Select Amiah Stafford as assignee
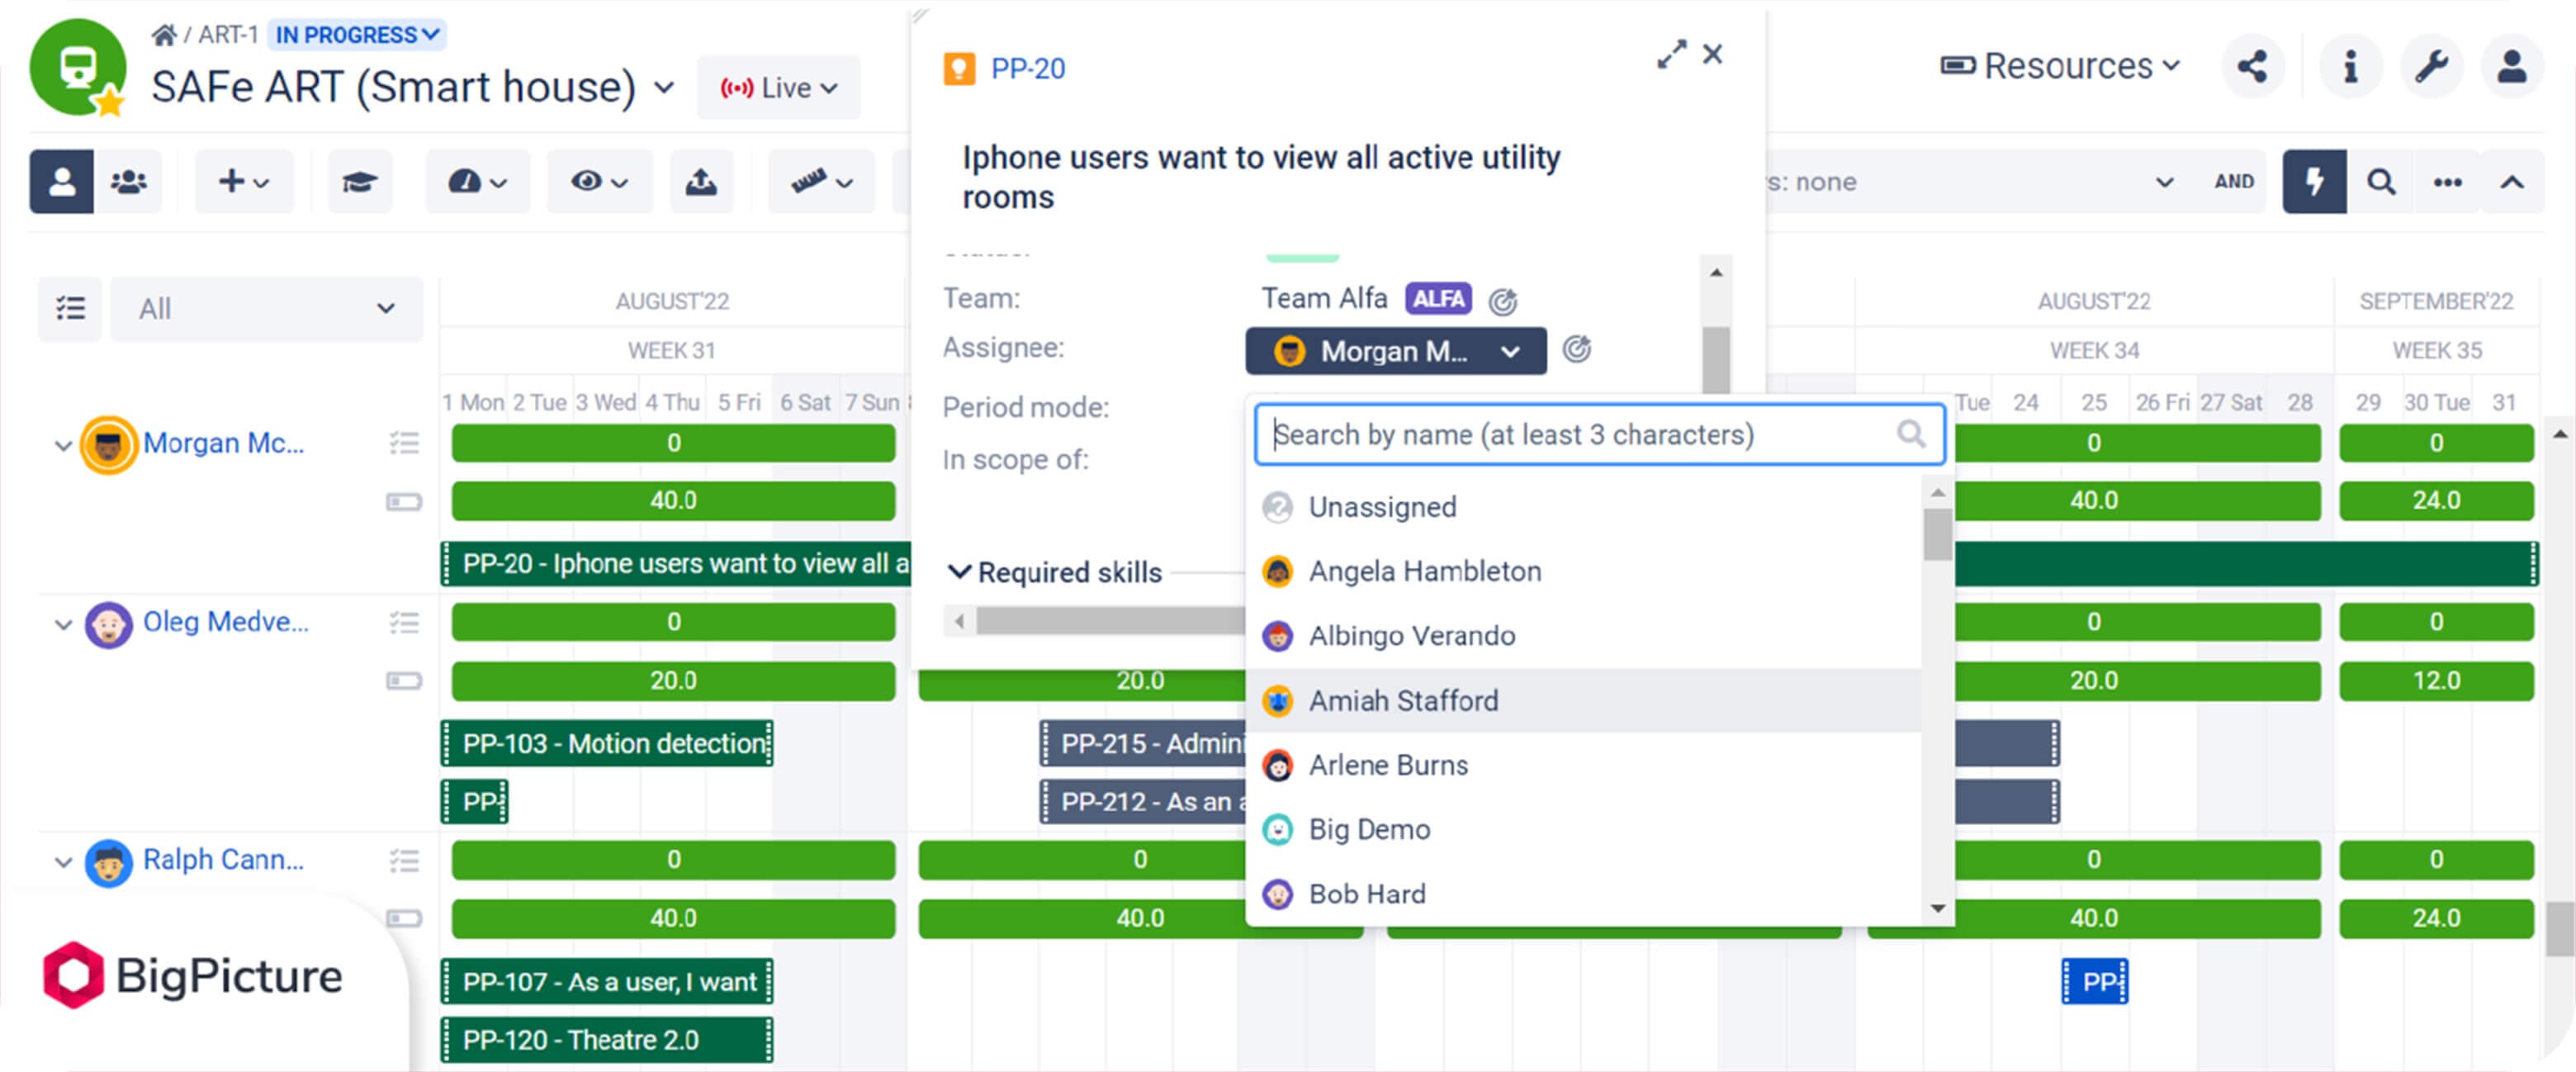The image size is (2576, 1072). click(1584, 701)
